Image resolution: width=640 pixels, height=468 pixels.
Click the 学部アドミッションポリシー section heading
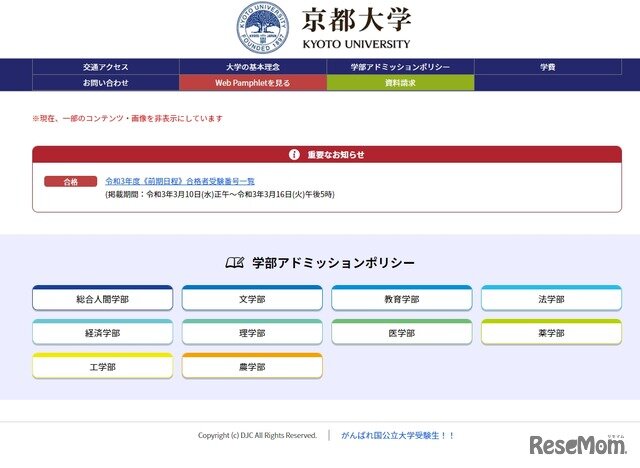point(333,263)
